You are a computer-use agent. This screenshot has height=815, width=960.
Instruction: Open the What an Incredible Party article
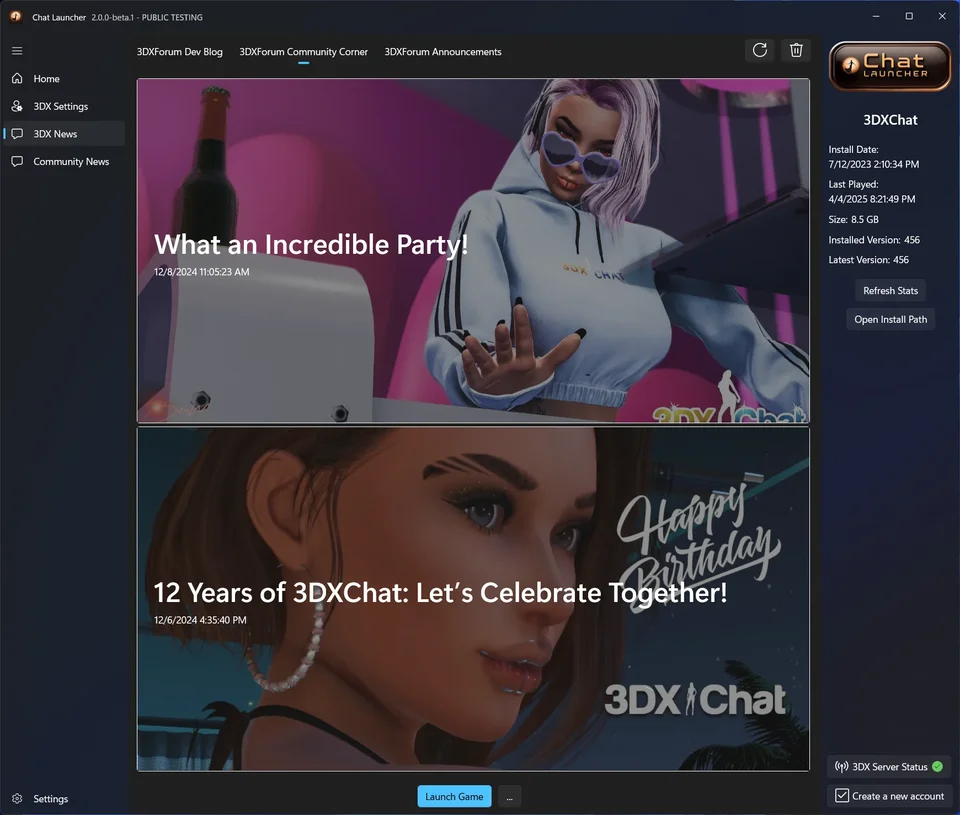point(473,250)
